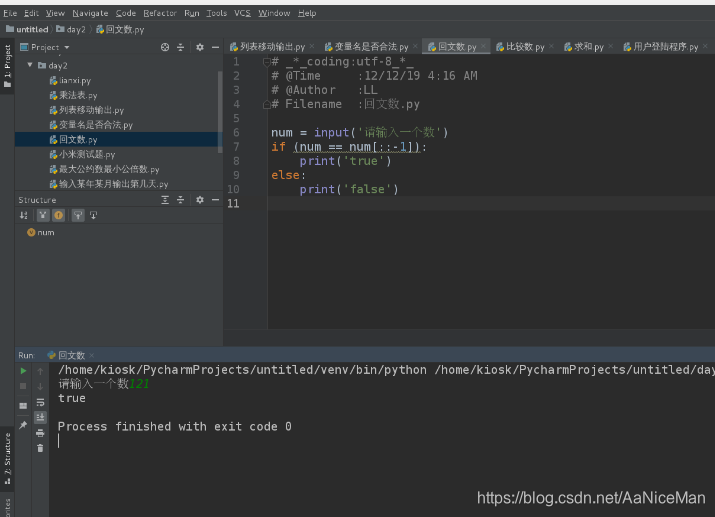Viewport: 715px width, 517px height.
Task: Open the View menu
Action: [x=55, y=13]
